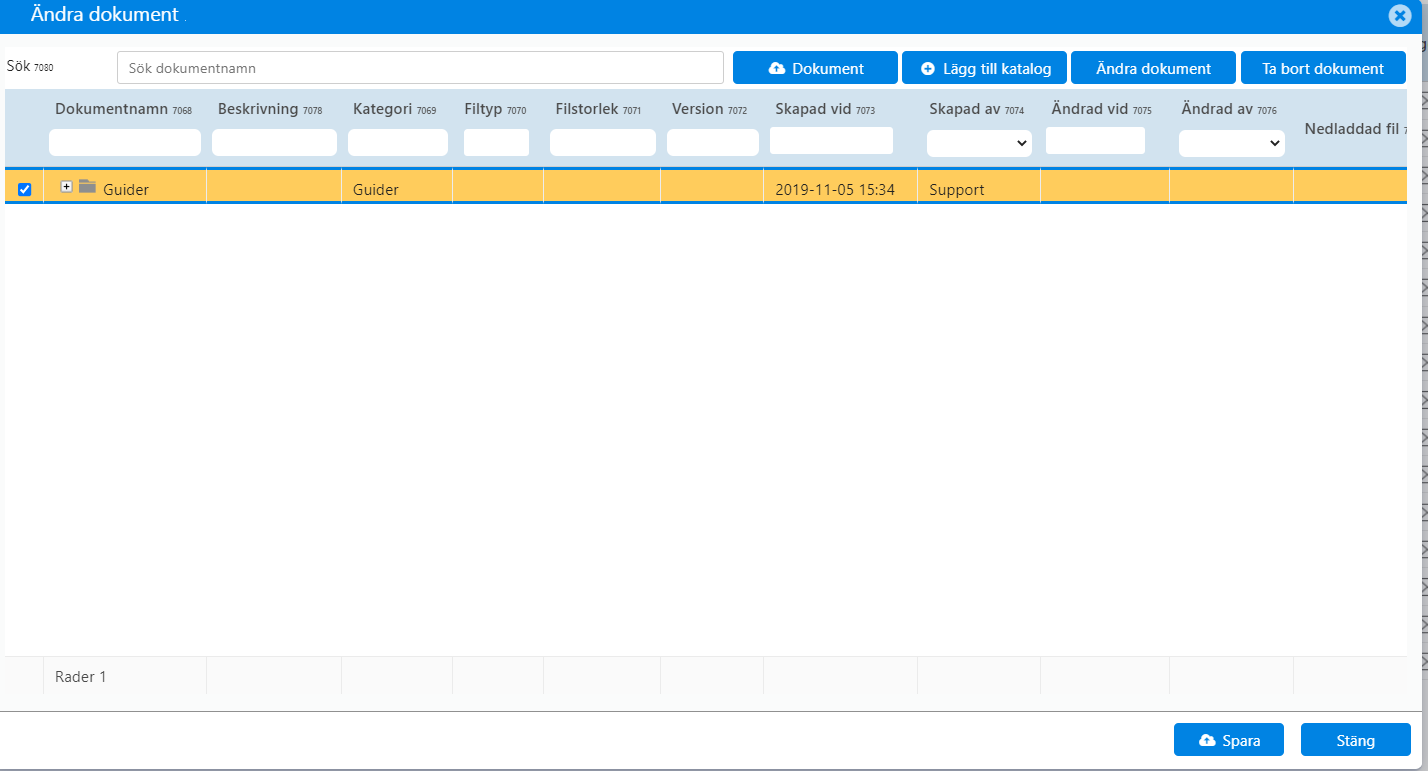
Task: Click the Ändrad vid filter field
Action: tap(1095, 140)
